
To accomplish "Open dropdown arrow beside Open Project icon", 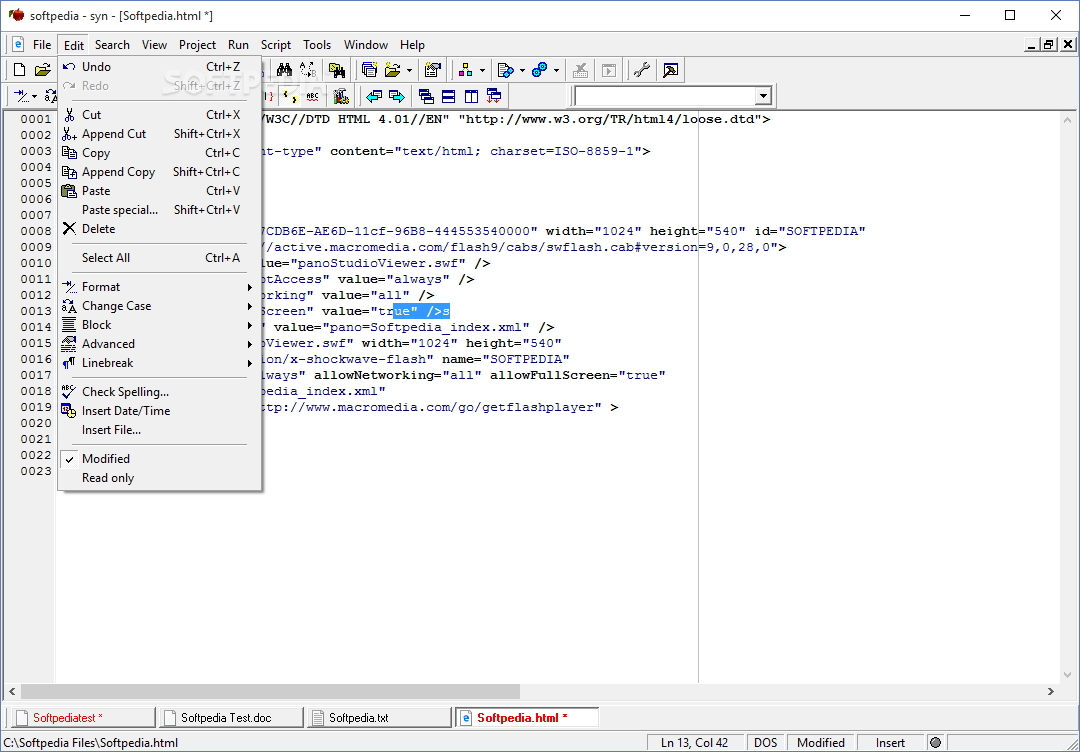I will tap(409, 70).
